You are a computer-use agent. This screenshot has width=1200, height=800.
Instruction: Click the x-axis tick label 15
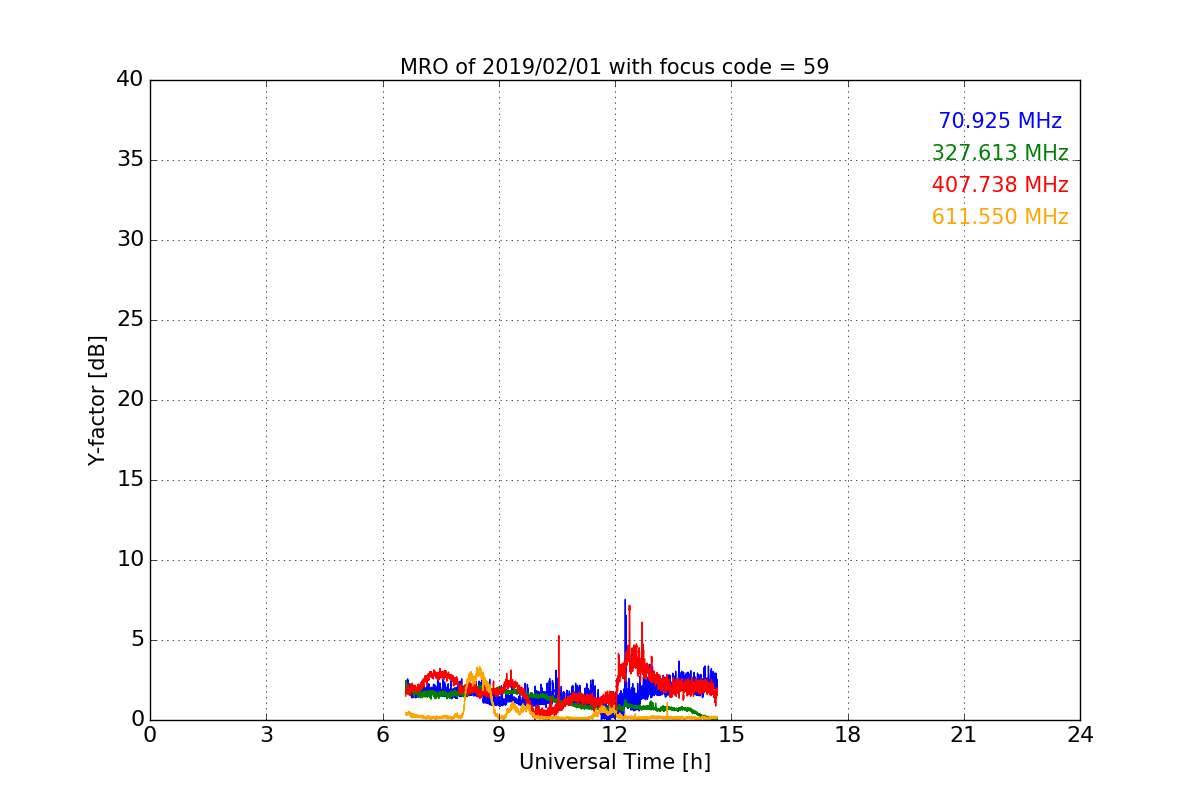point(731,735)
